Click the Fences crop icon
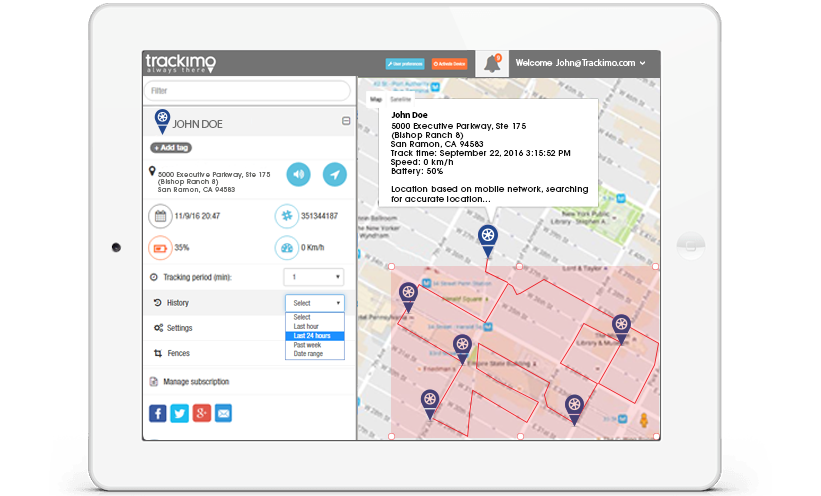Screen dimensions: 821x496 tap(158, 353)
